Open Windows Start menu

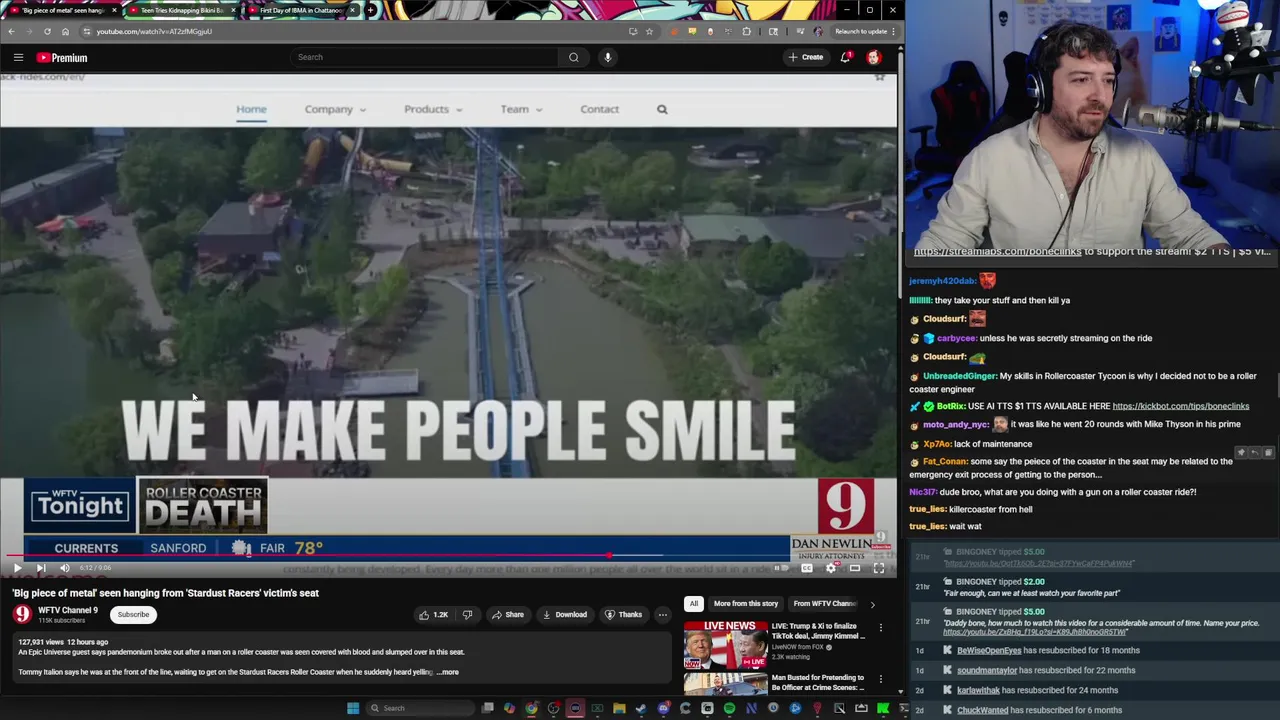coord(352,708)
